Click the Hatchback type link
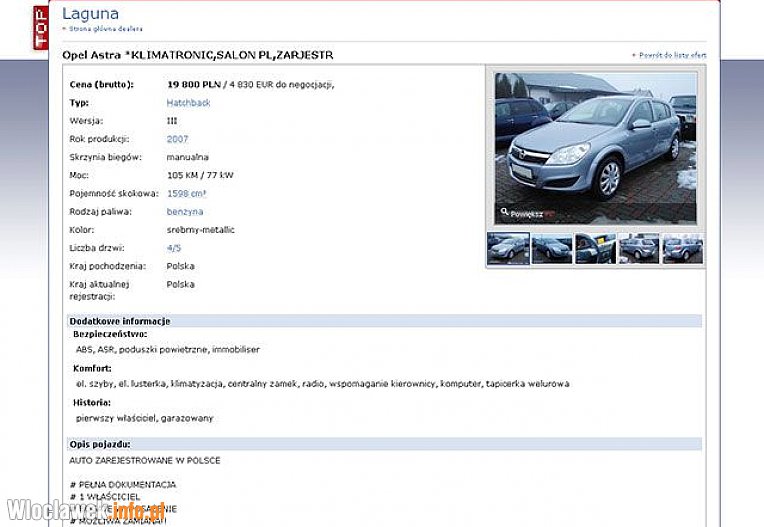This screenshot has height=527, width=764. 188,103
